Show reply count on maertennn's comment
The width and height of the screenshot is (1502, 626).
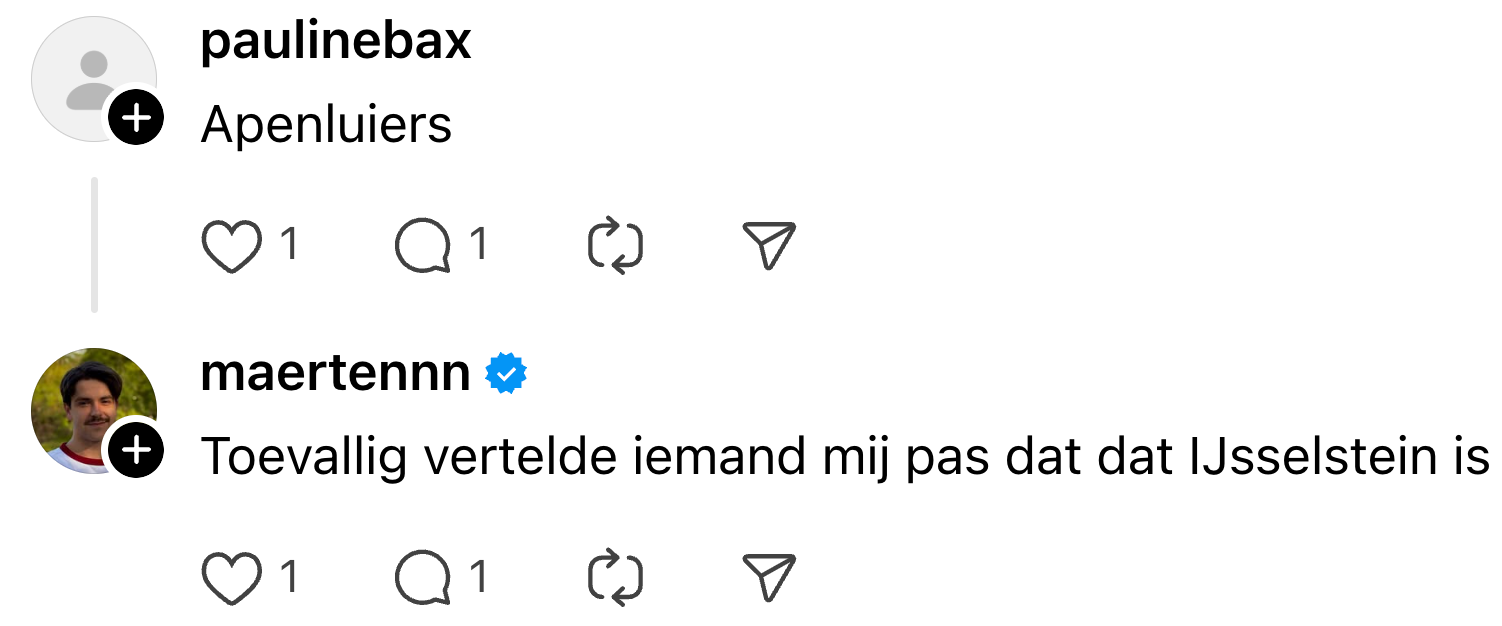(479, 576)
